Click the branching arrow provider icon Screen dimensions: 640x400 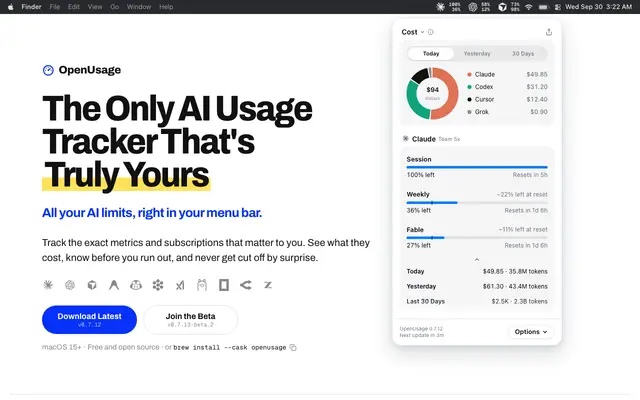[246, 285]
